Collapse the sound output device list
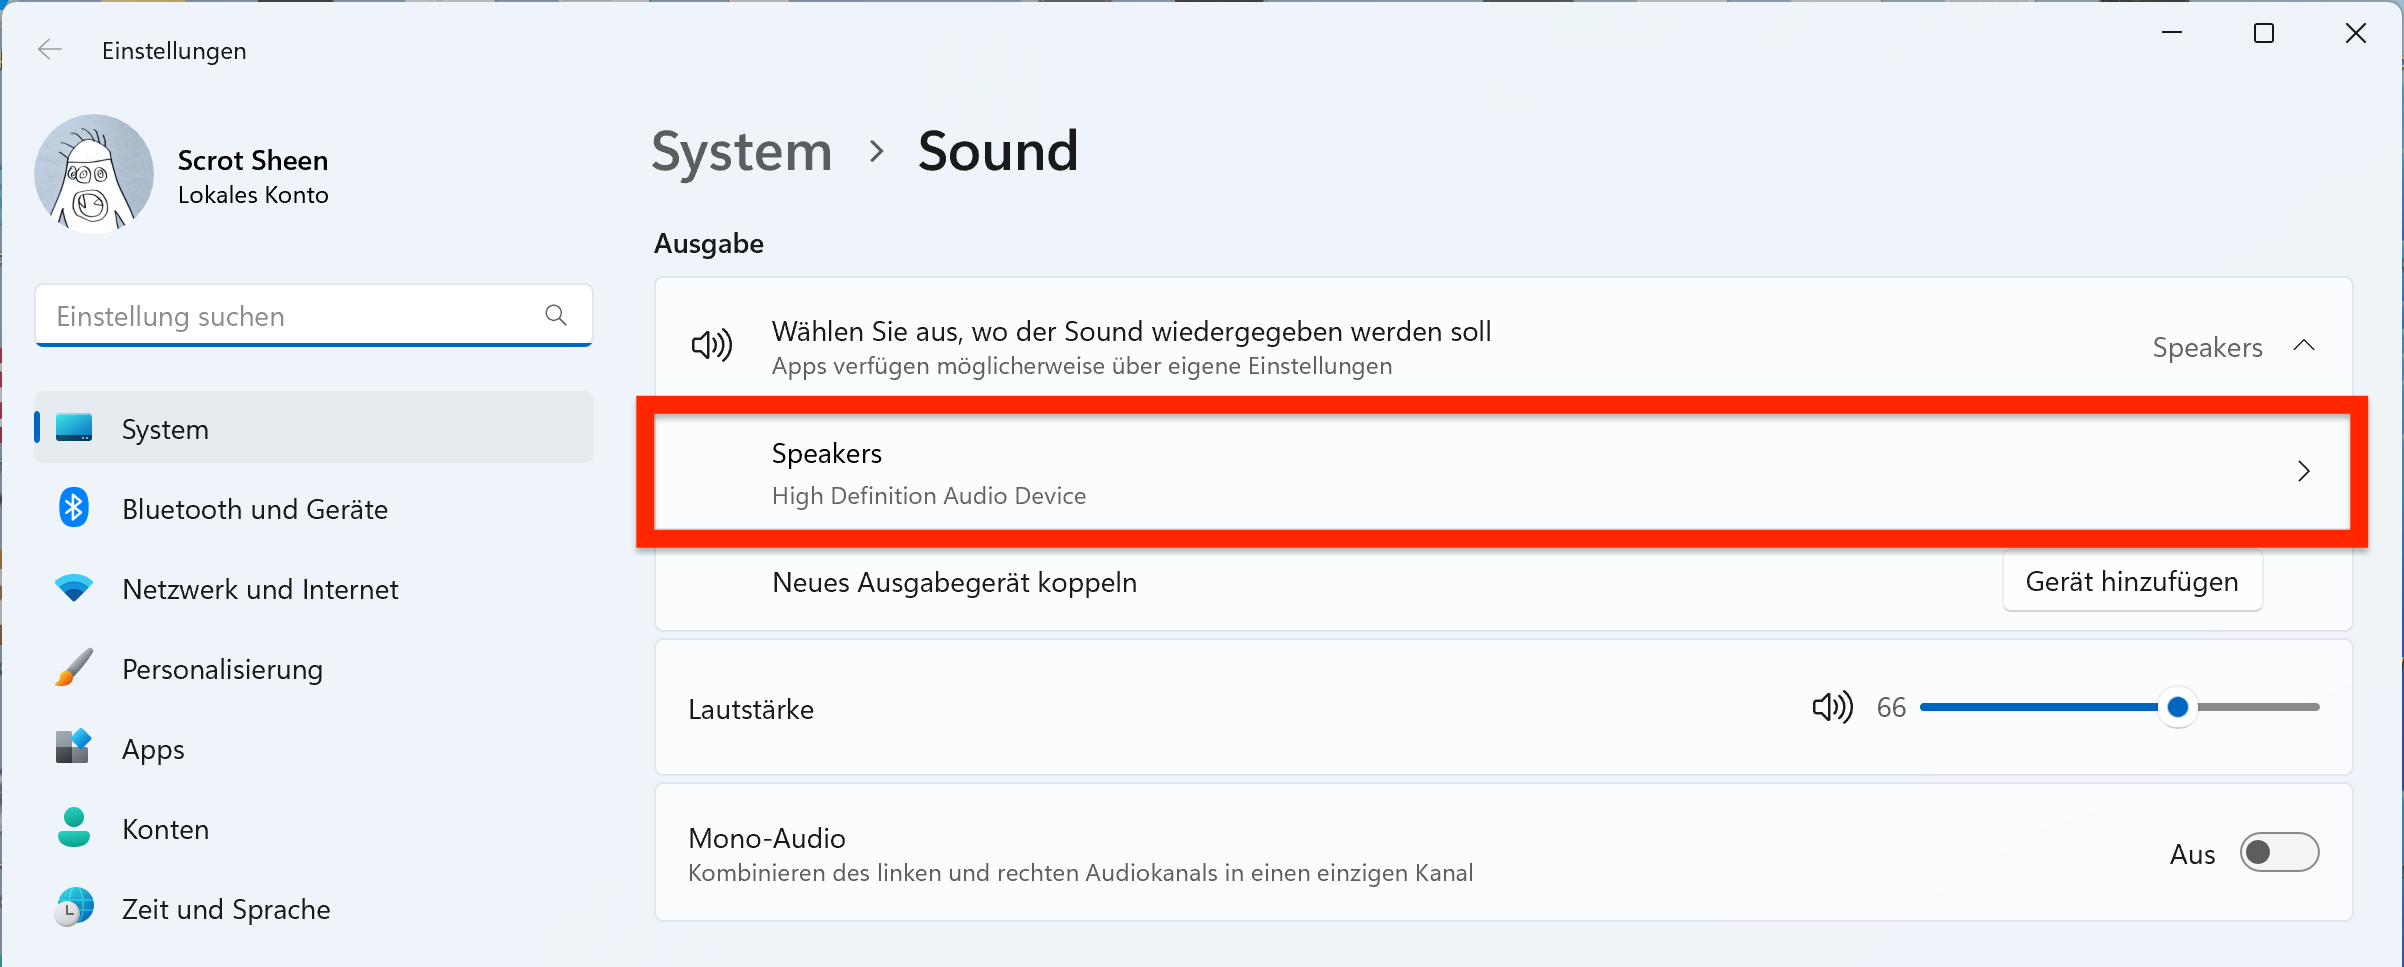Image resolution: width=2404 pixels, height=967 pixels. click(x=2304, y=345)
